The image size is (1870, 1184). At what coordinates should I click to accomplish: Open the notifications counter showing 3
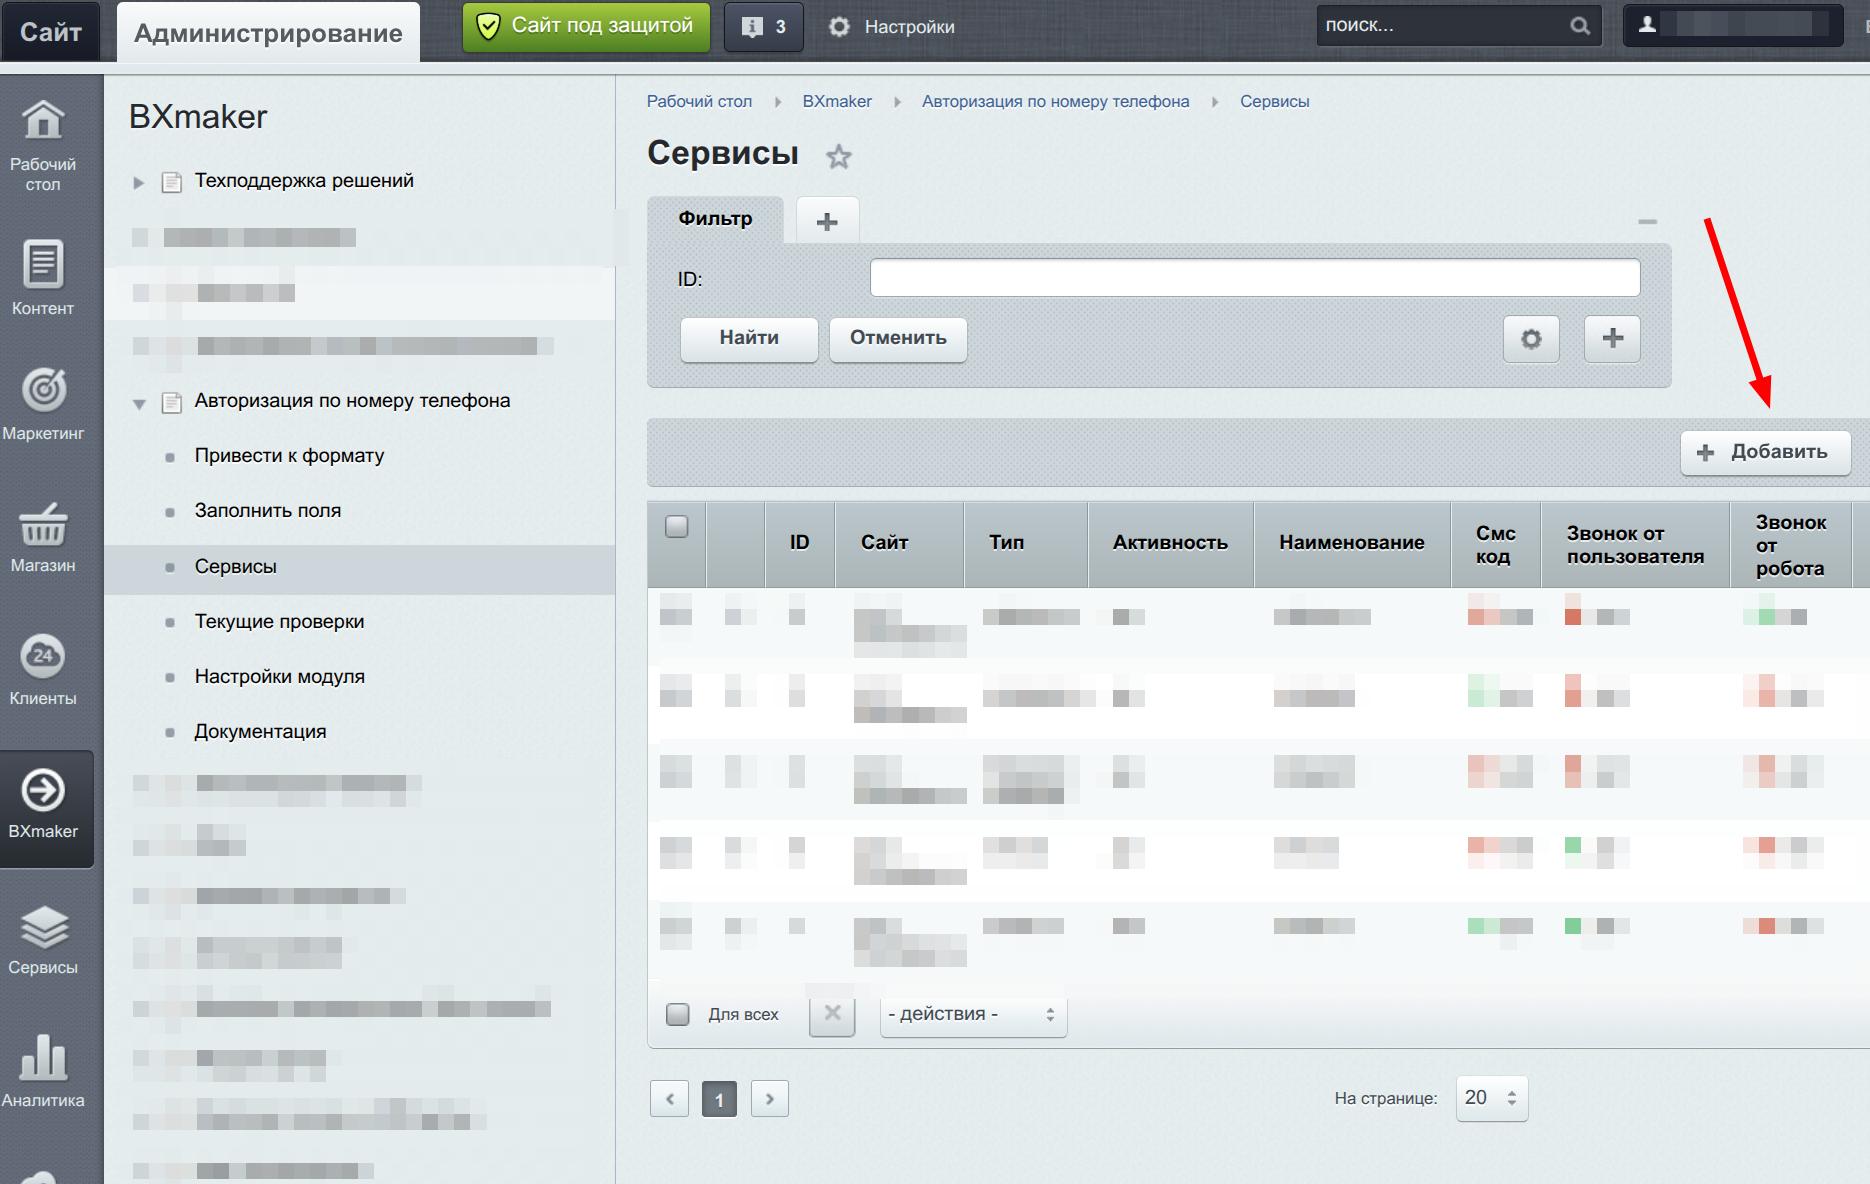[x=763, y=27]
